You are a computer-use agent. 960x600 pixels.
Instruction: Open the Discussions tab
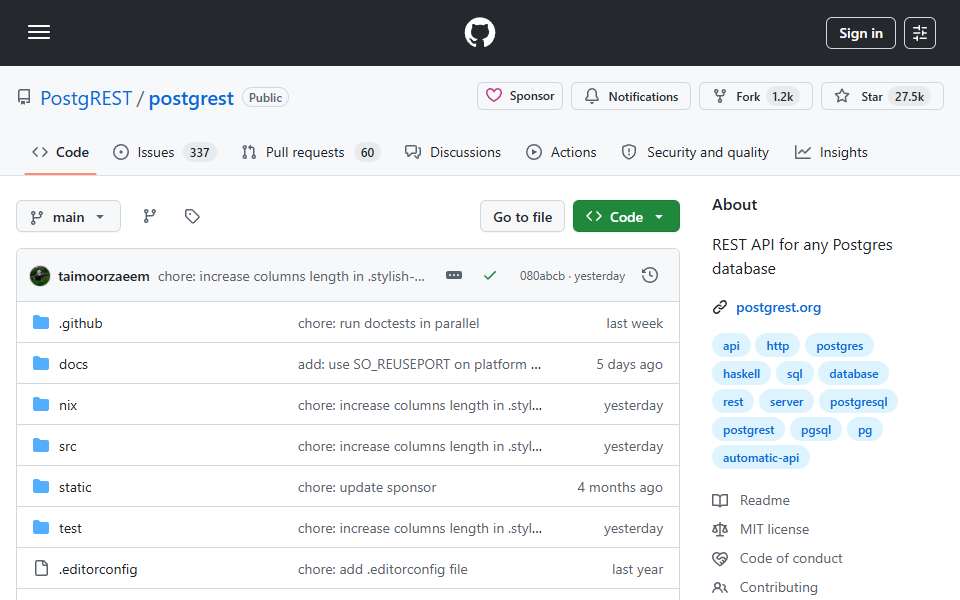point(453,152)
